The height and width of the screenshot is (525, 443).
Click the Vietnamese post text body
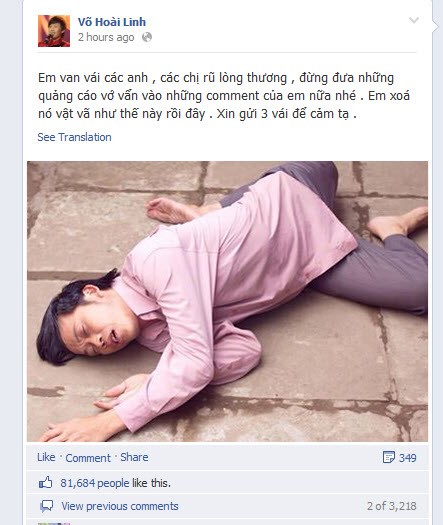coord(224,96)
